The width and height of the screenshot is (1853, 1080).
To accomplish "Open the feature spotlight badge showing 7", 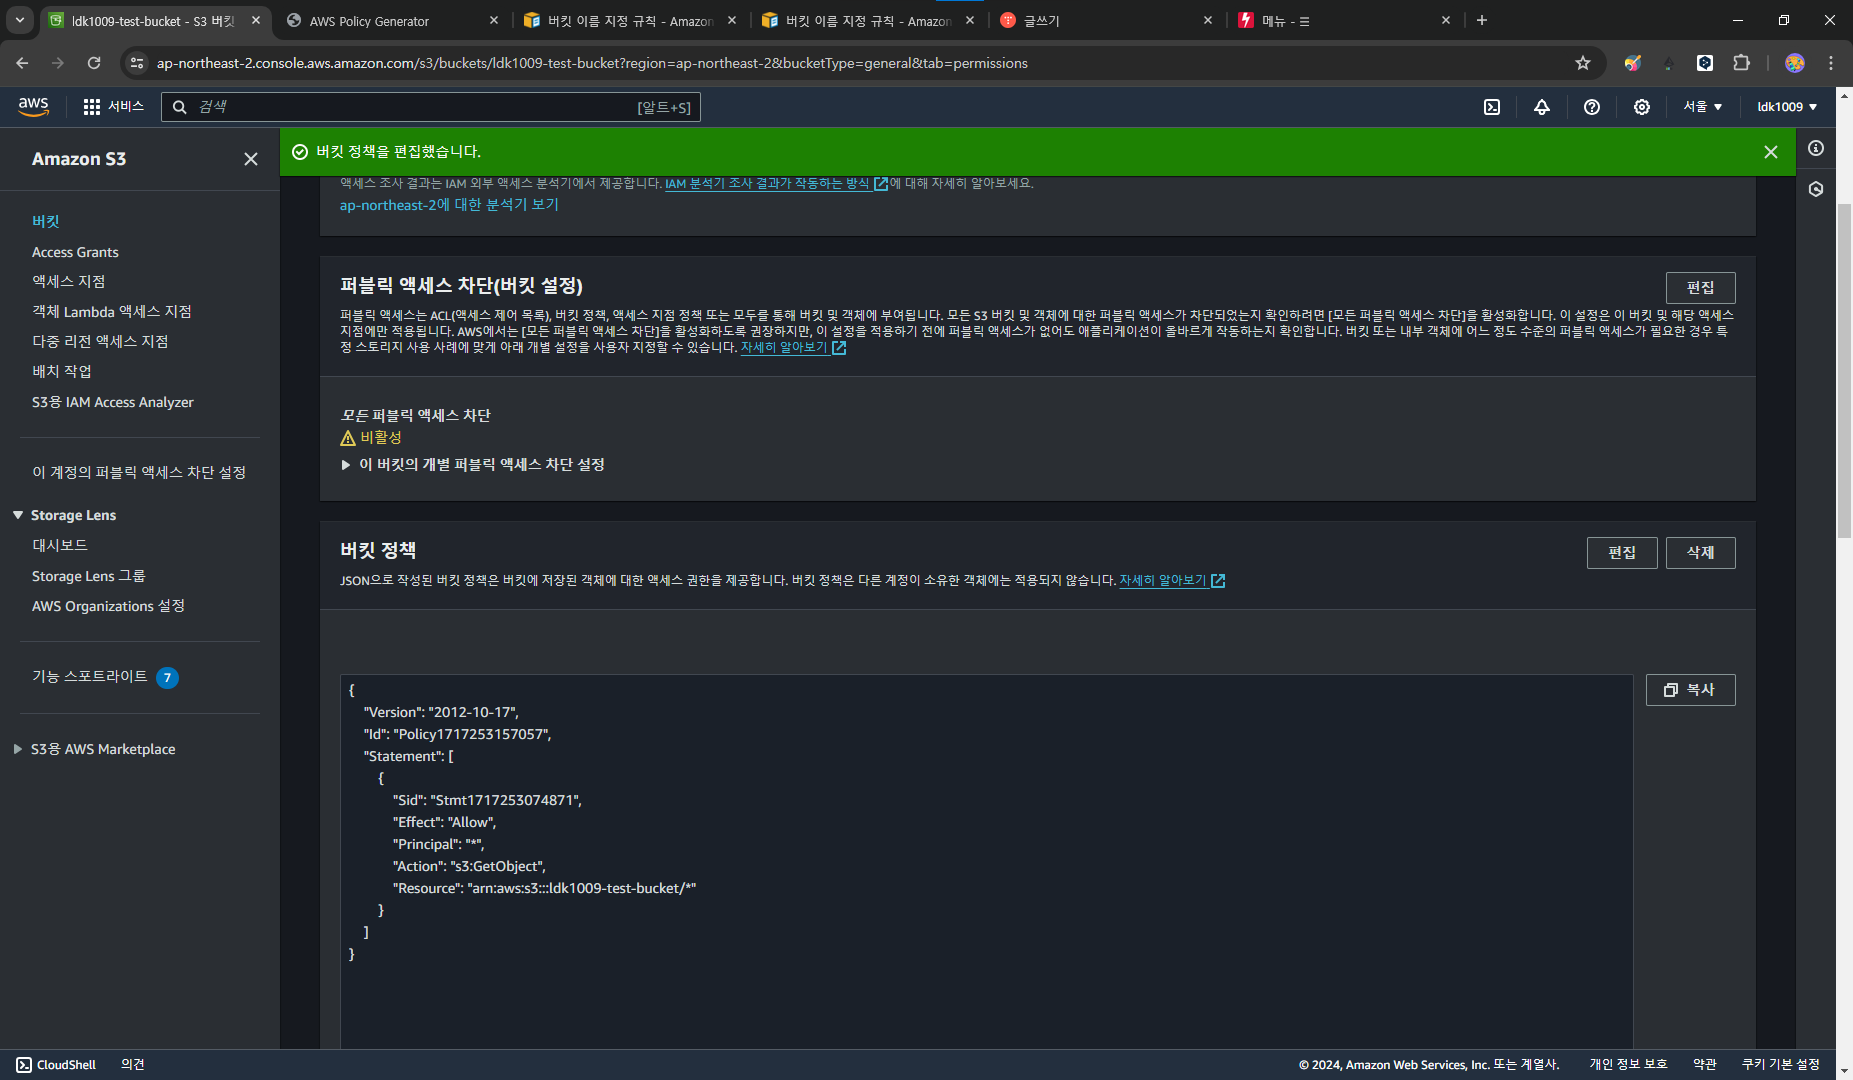I will (x=168, y=678).
